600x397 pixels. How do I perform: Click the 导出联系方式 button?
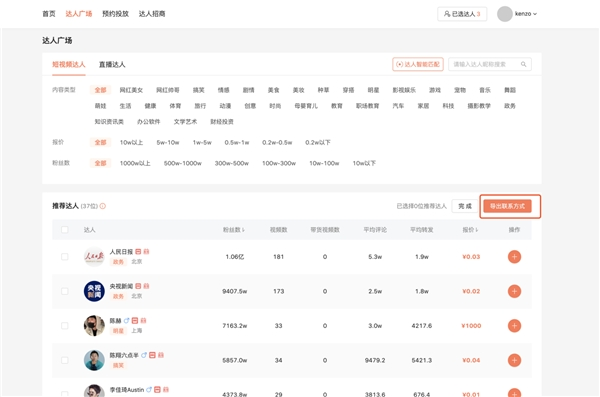tap(507, 206)
